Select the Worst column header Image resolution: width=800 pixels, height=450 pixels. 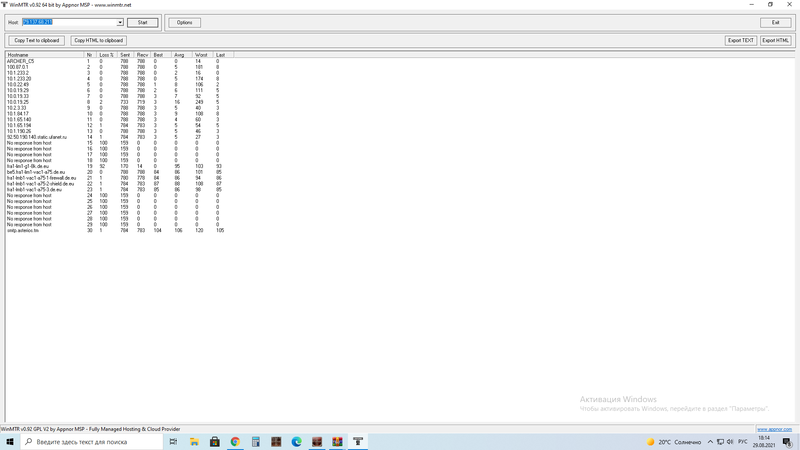tap(203, 55)
